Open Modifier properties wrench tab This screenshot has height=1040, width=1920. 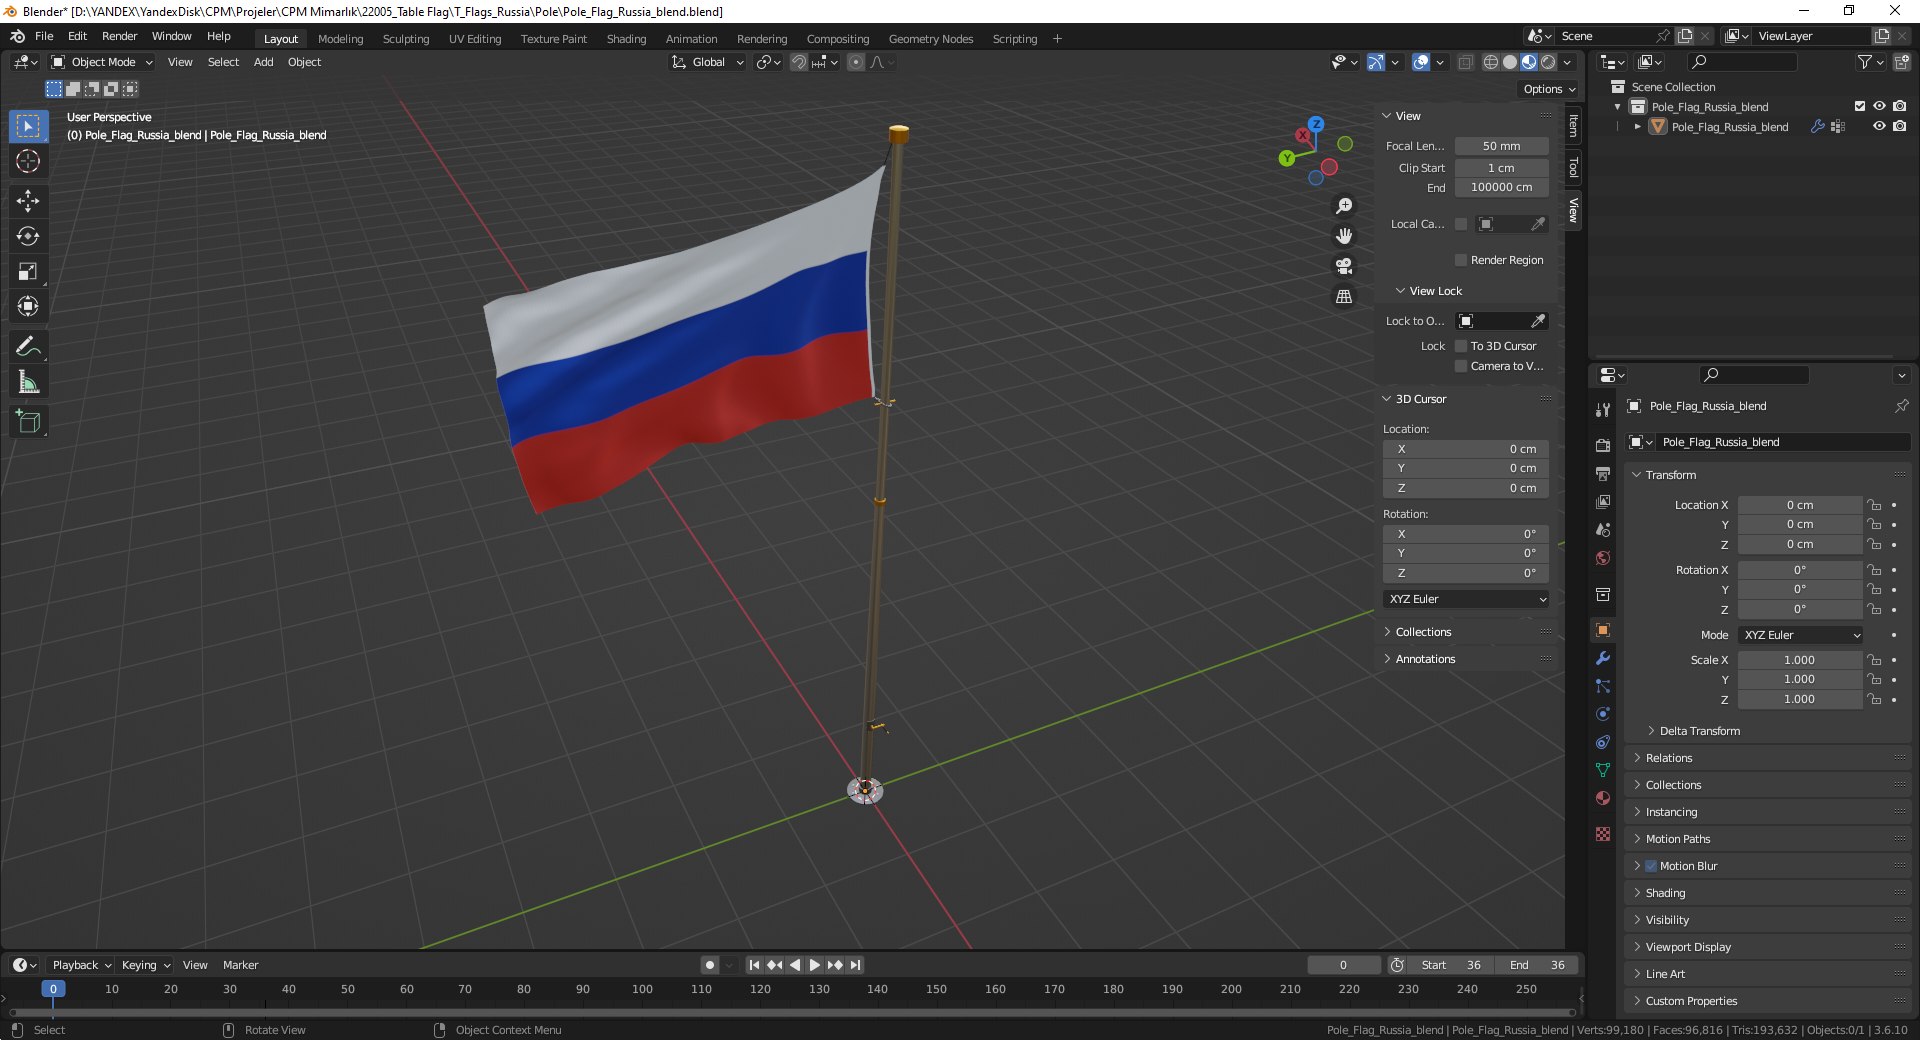pos(1603,658)
